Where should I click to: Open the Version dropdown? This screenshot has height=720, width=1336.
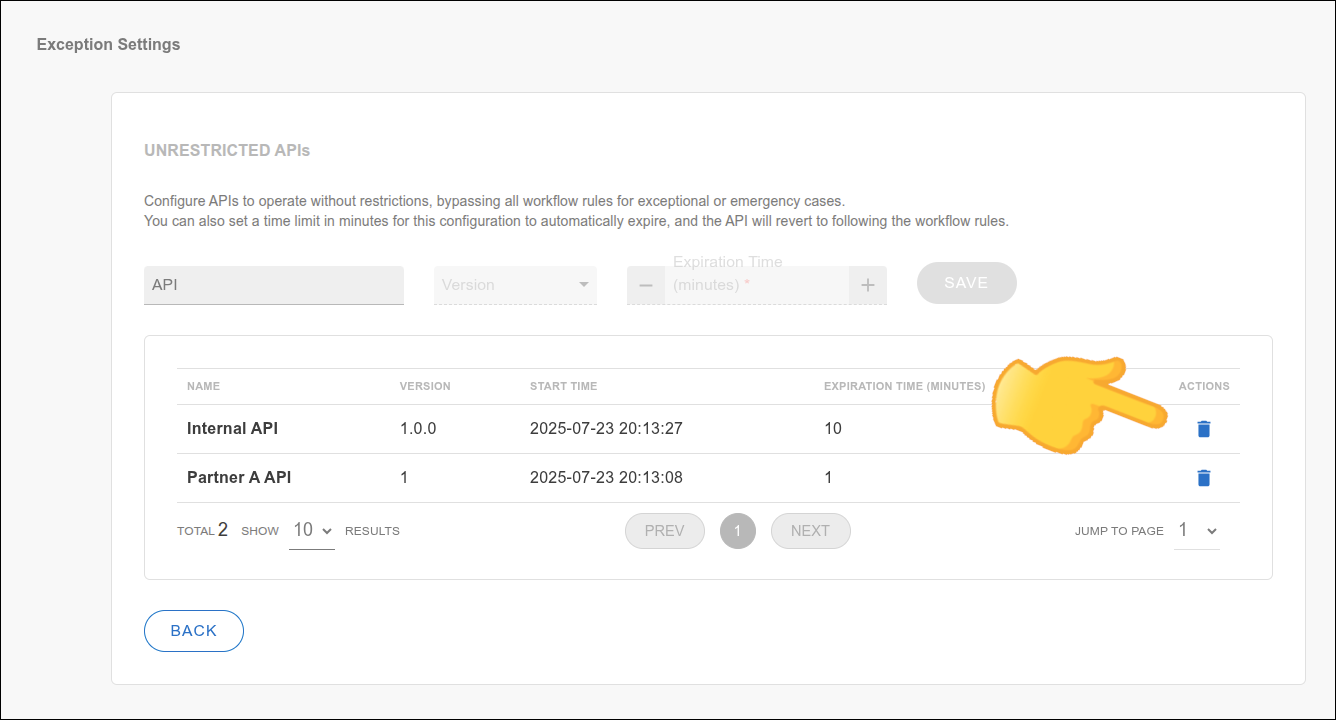[x=515, y=285]
